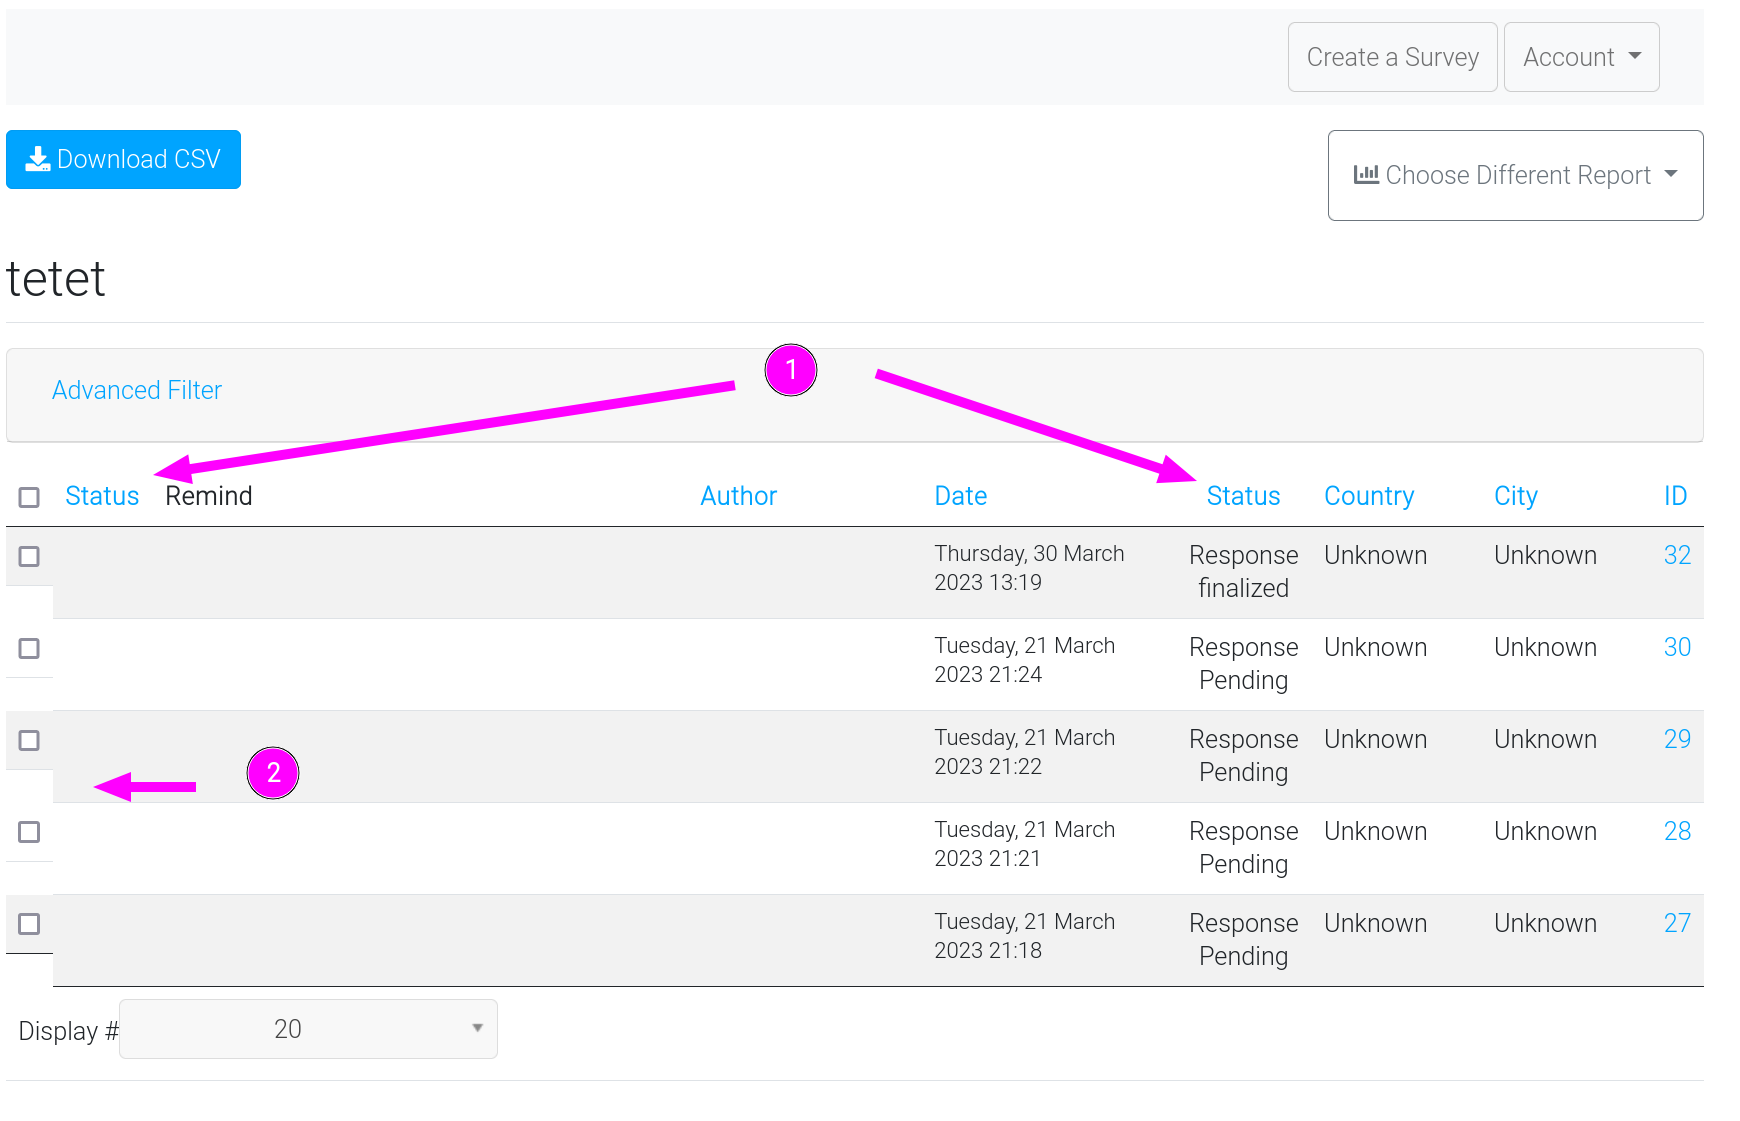Click the Create a Survey button
The image size is (1740, 1121).
coord(1391,57)
